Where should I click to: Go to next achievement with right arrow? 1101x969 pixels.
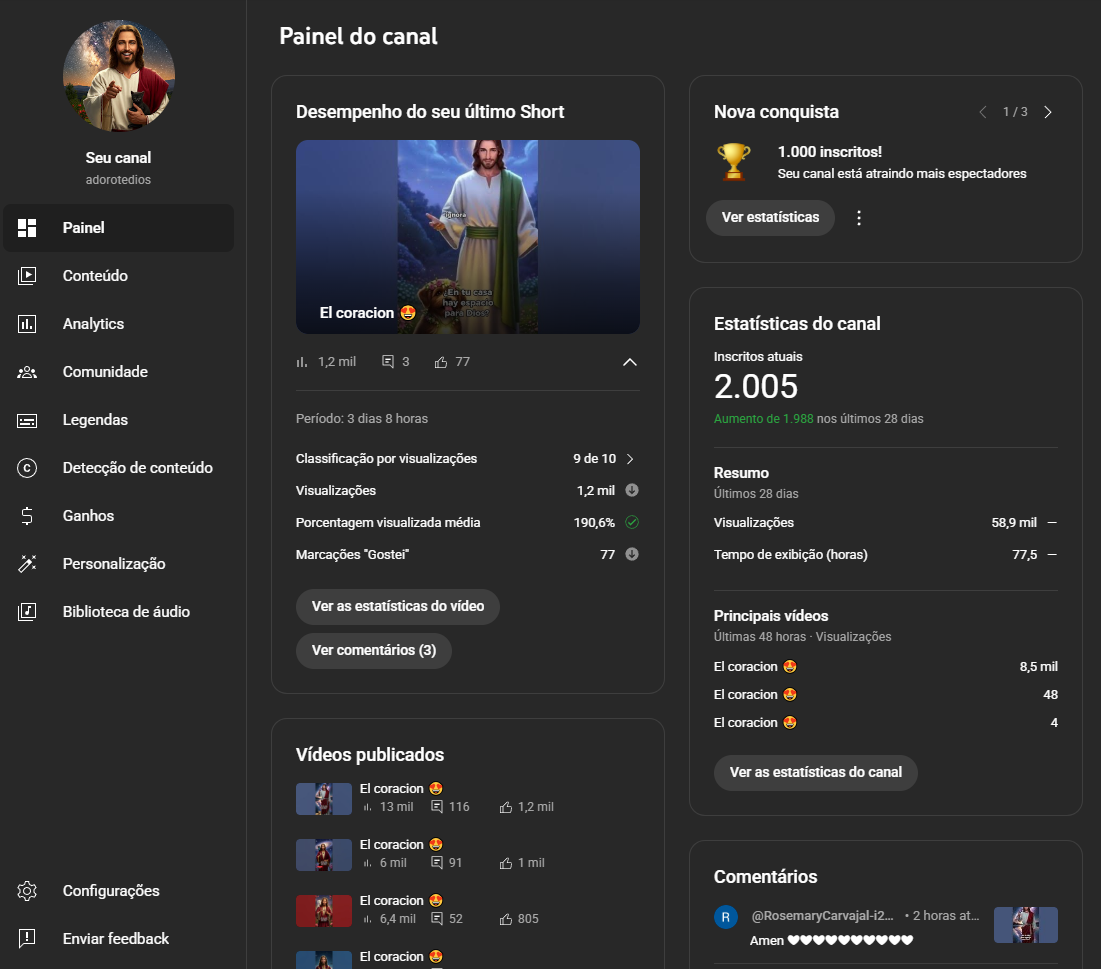point(1048,112)
